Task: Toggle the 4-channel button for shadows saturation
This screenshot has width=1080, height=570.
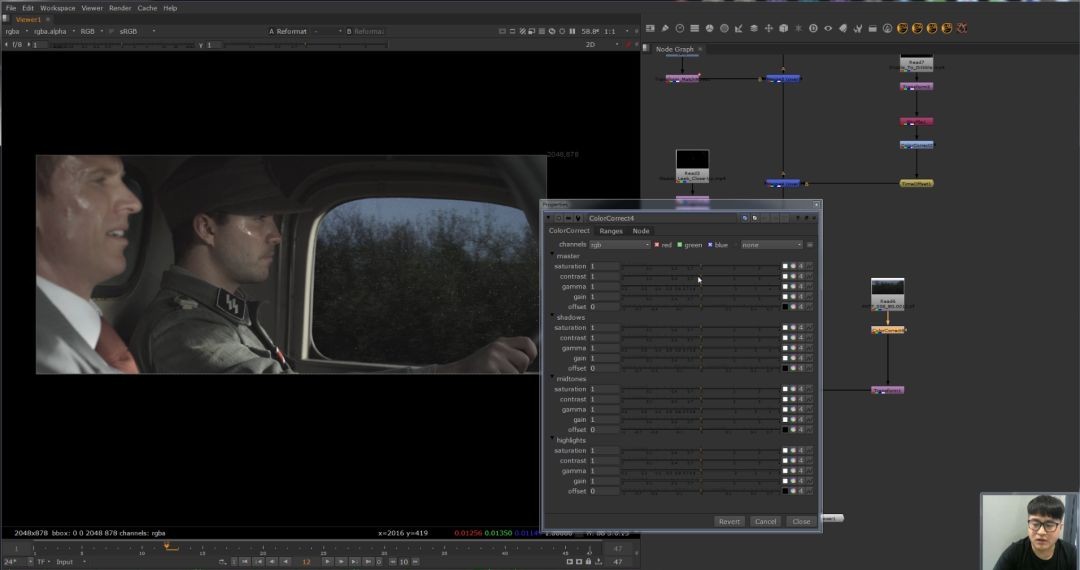Action: click(801, 328)
